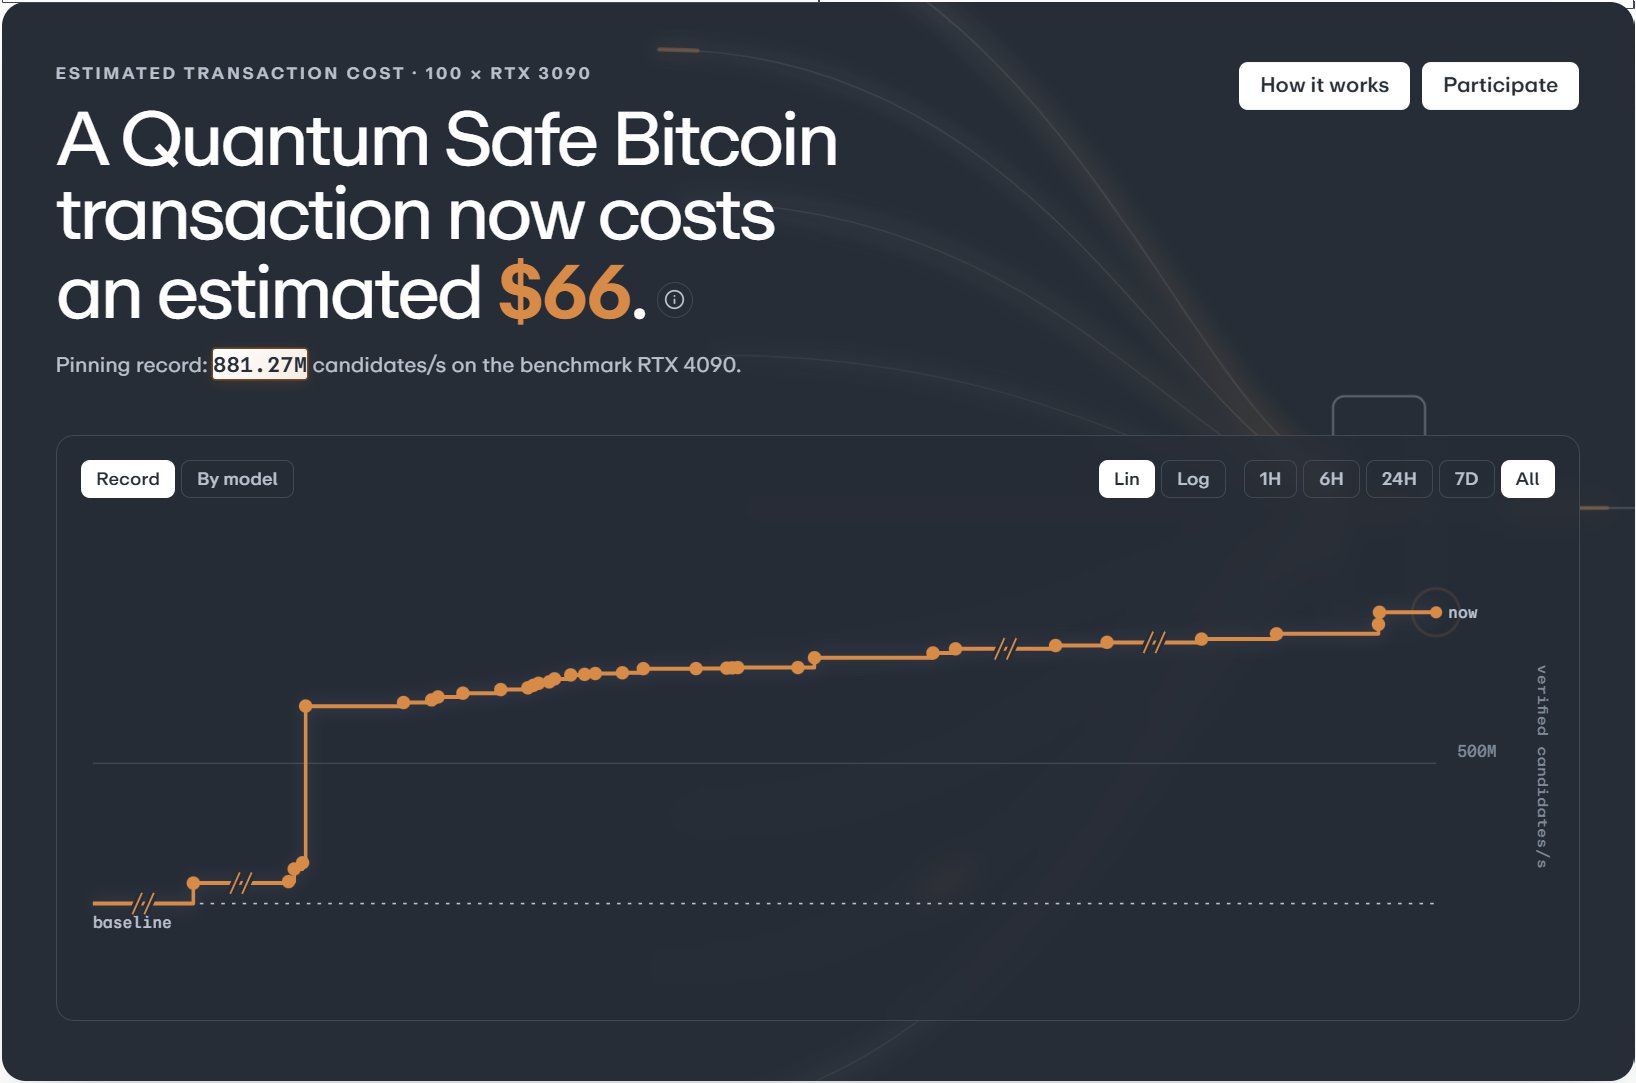Click the baseline label on the chart

point(132,922)
